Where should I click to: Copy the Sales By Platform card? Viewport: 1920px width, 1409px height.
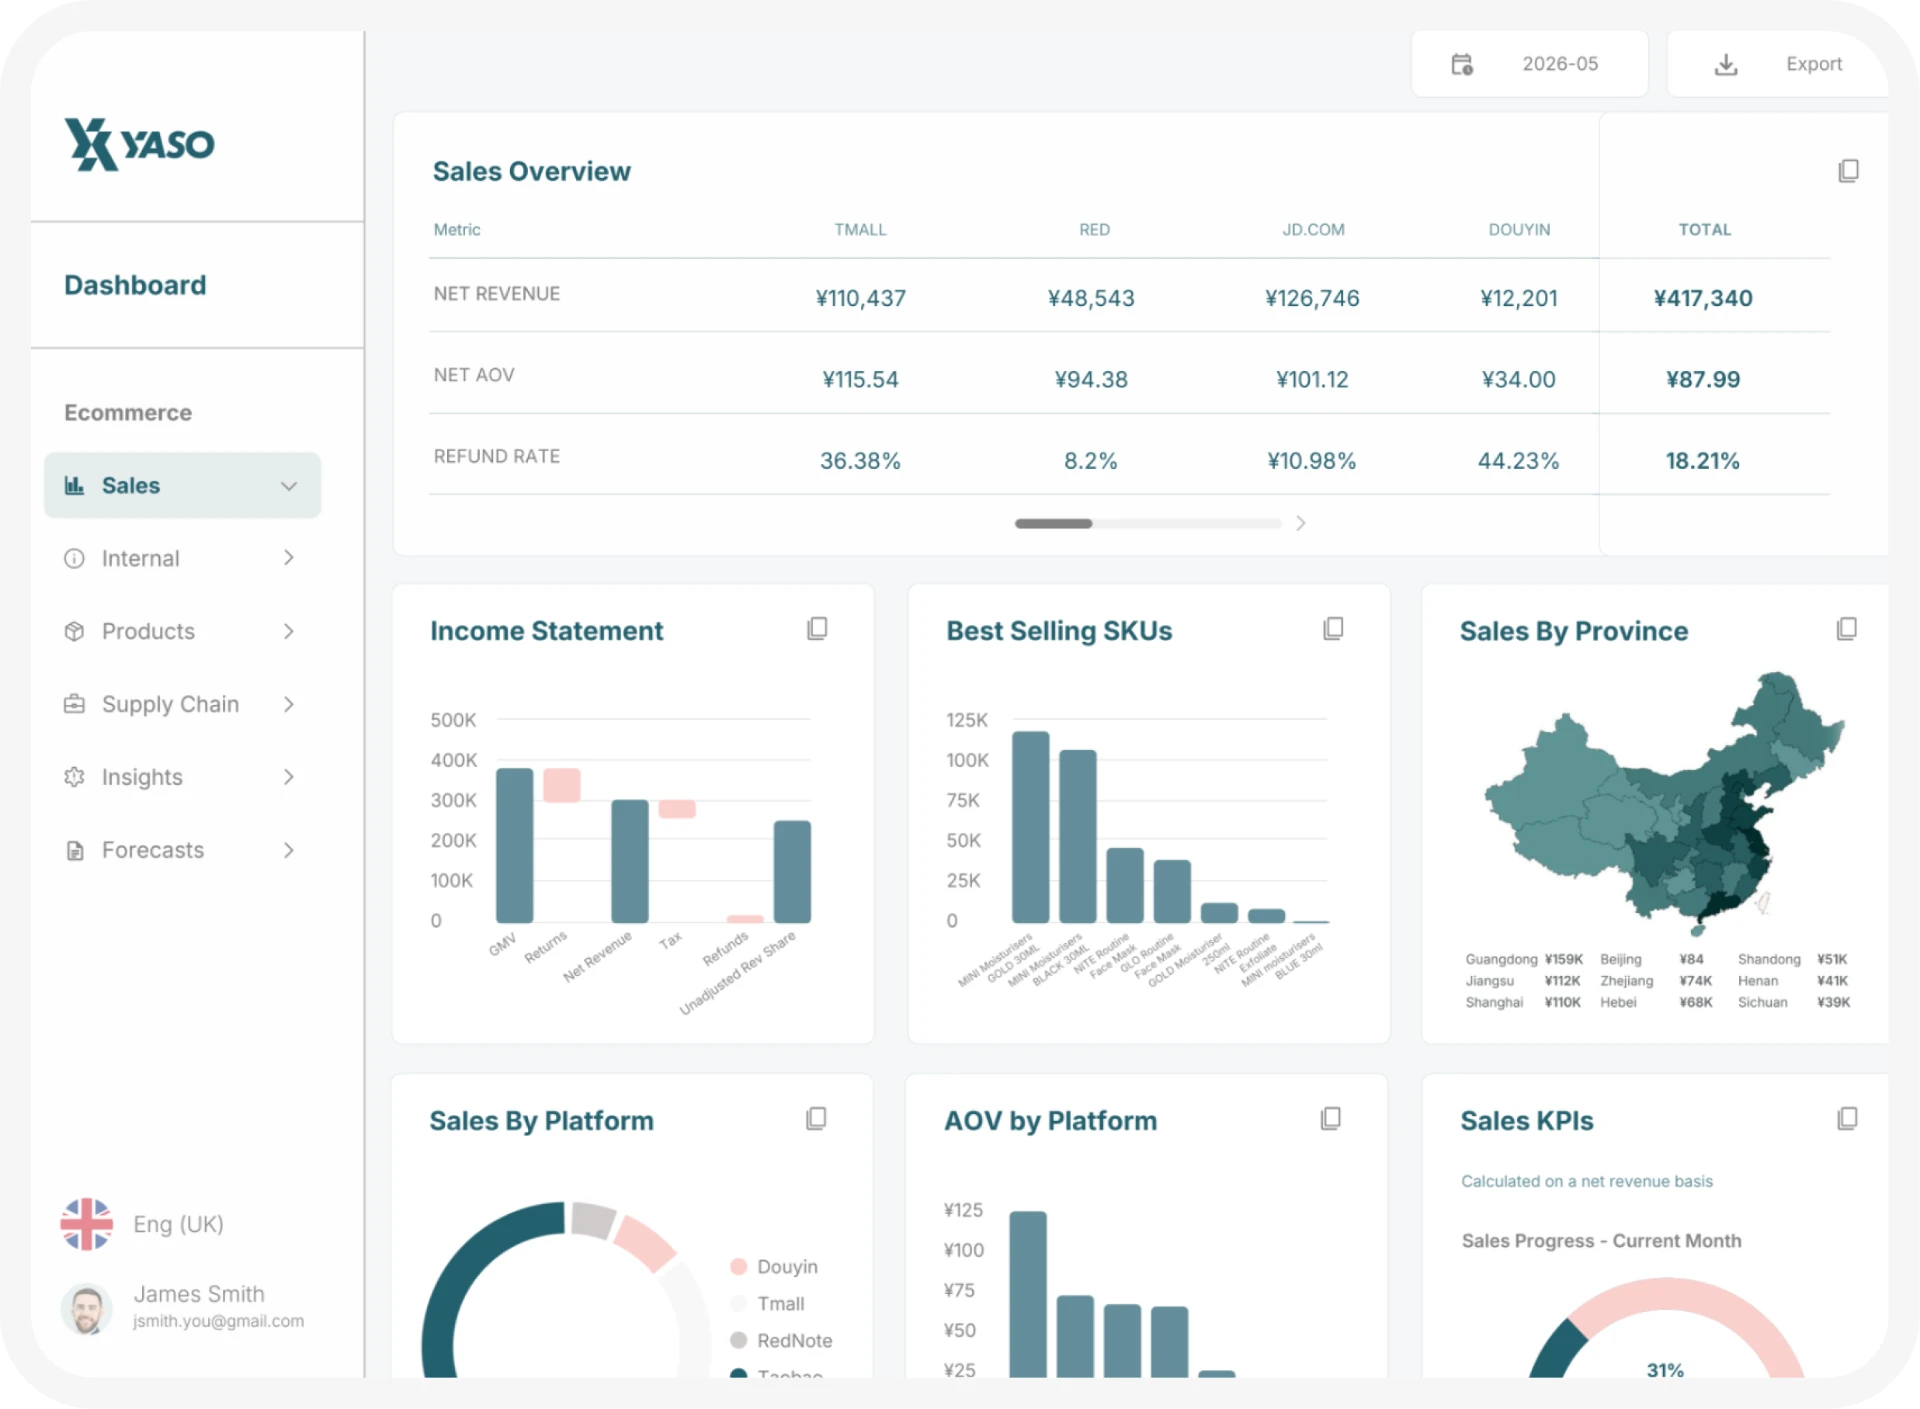[816, 1118]
